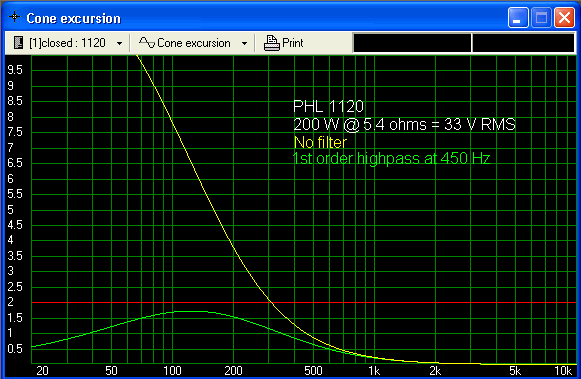Image resolution: width=581 pixels, height=379 pixels.
Task: Click the cone excursion waveform icon
Action: pos(147,43)
